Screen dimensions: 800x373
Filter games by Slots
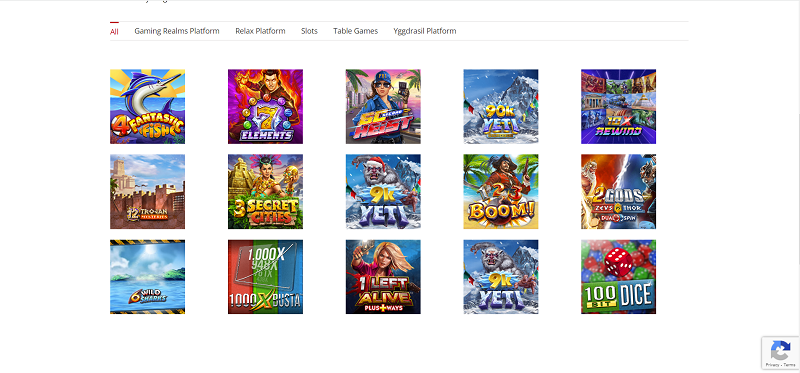(x=309, y=31)
